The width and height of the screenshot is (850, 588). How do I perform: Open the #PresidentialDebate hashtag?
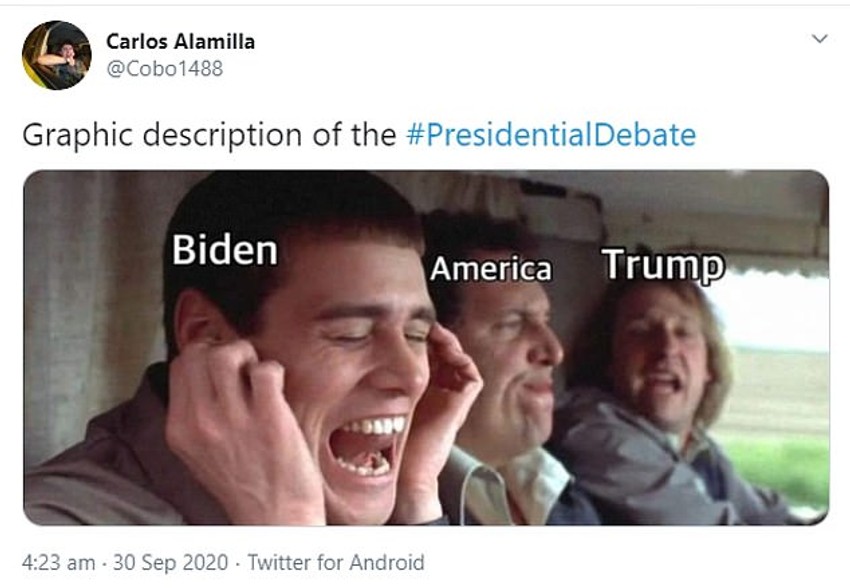(551, 135)
